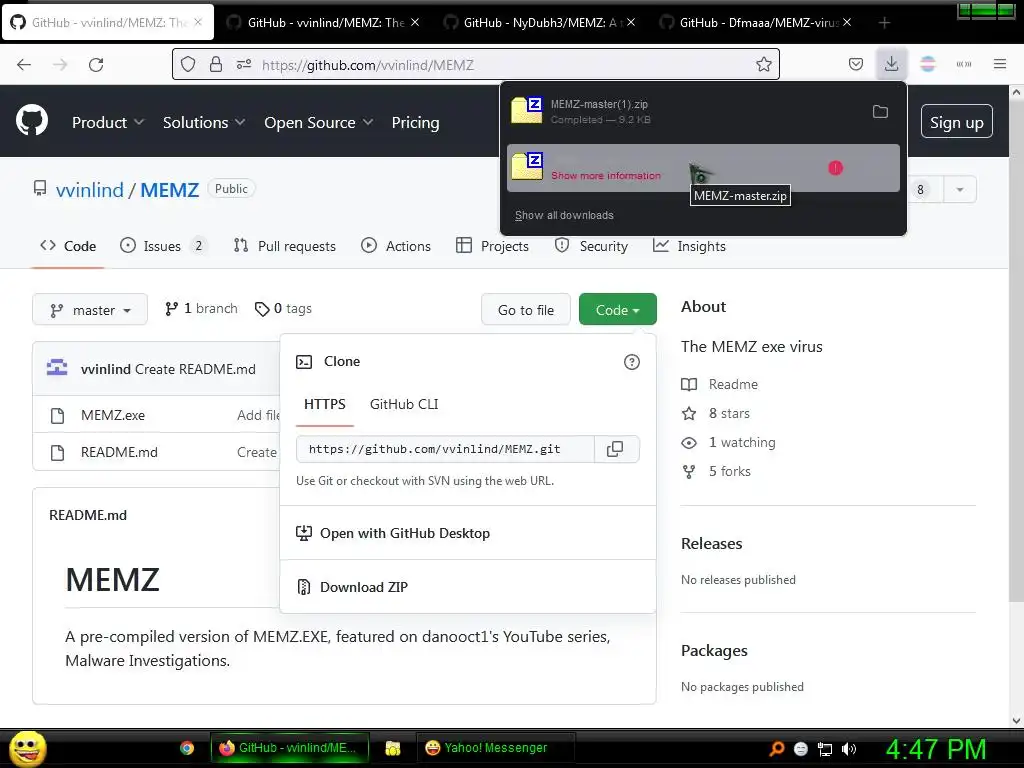Open the README.md file row

point(119,453)
